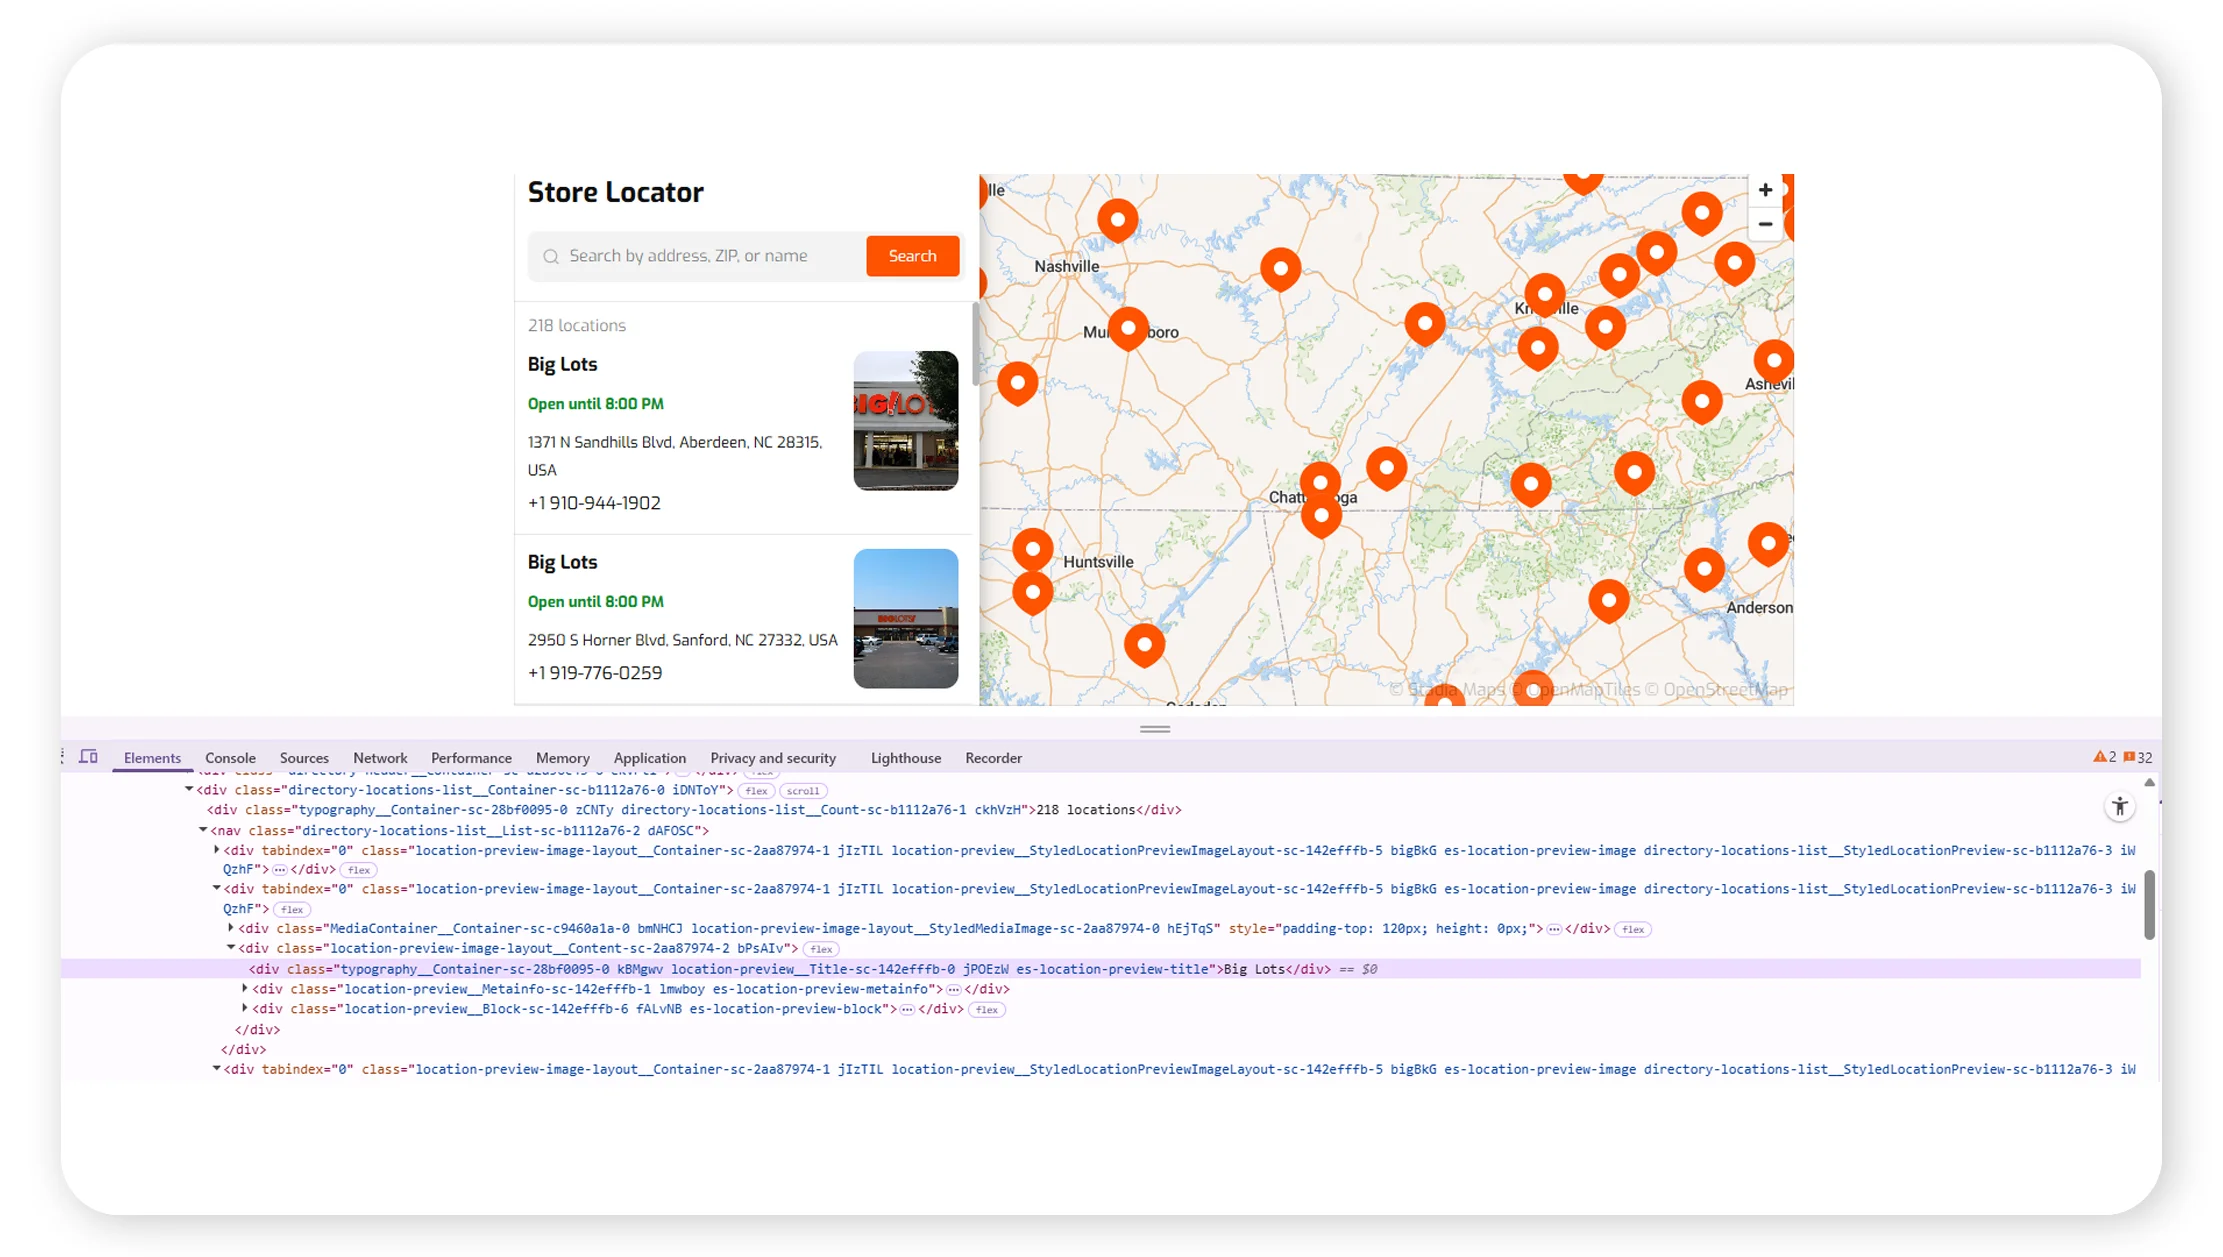This screenshot has width=2223, height=1257.
Task: Click the map zoom in plus icon
Action: pyautogui.click(x=1765, y=189)
